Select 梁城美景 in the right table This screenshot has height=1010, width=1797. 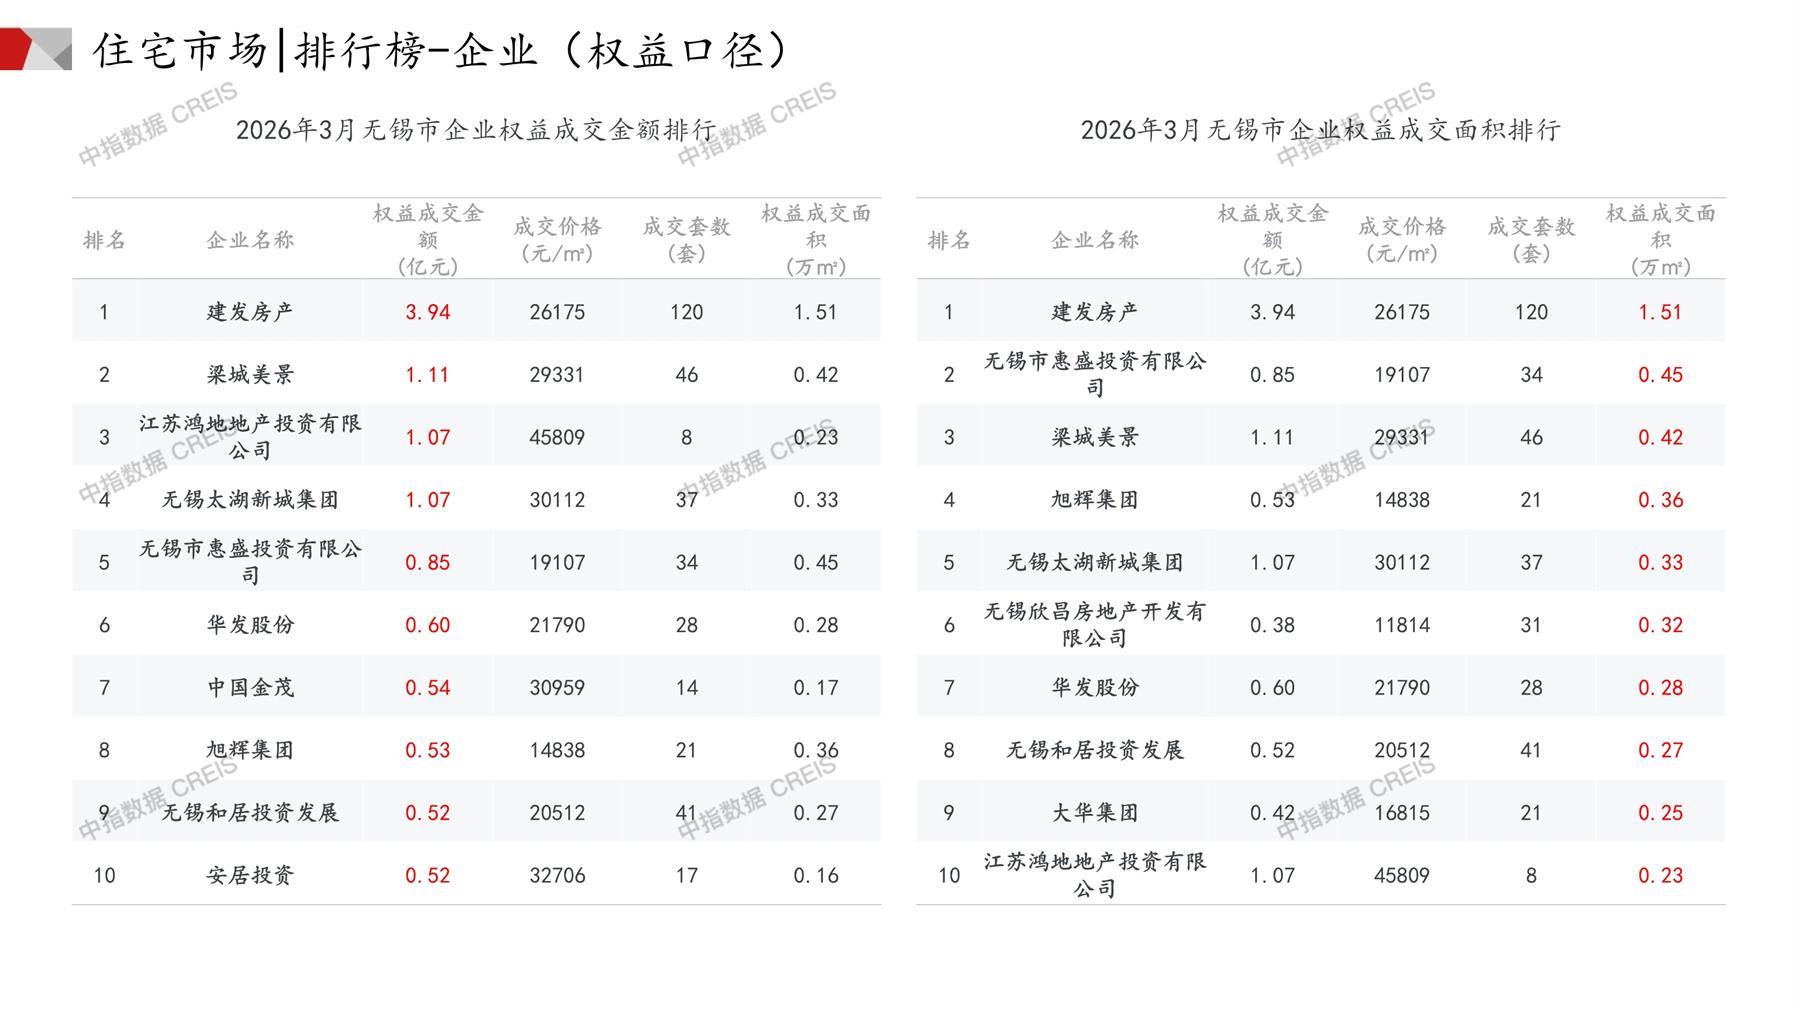coord(1094,437)
